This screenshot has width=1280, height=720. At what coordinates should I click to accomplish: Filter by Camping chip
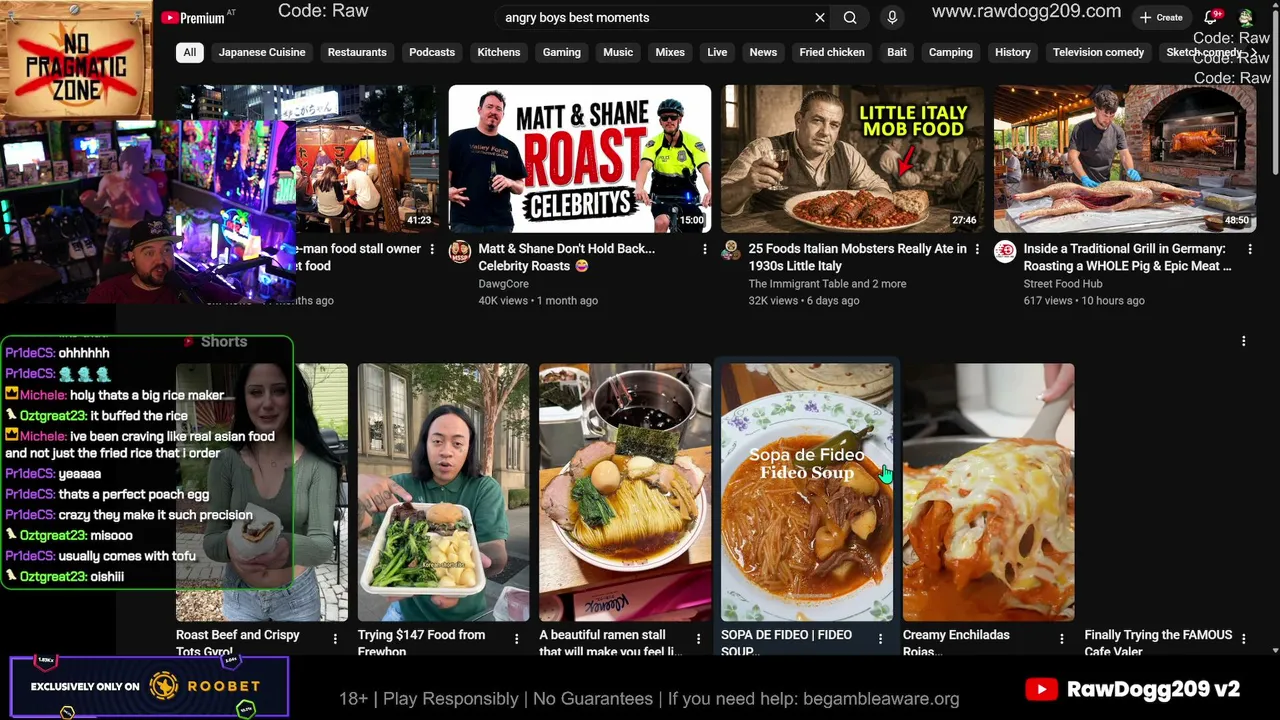tap(951, 52)
